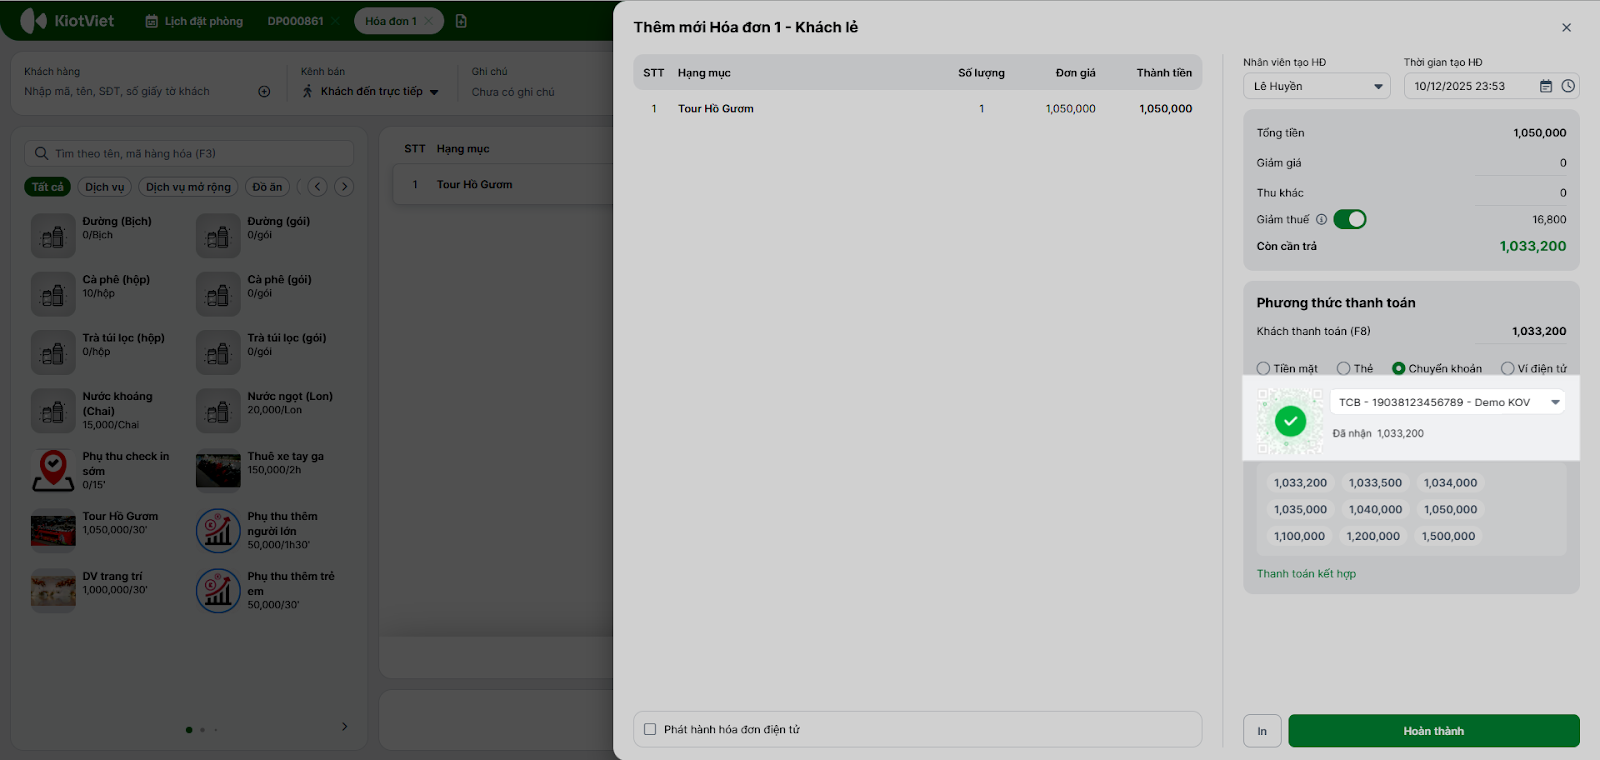Click the Hoàn thành button
The height and width of the screenshot is (760, 1600).
[1434, 731]
